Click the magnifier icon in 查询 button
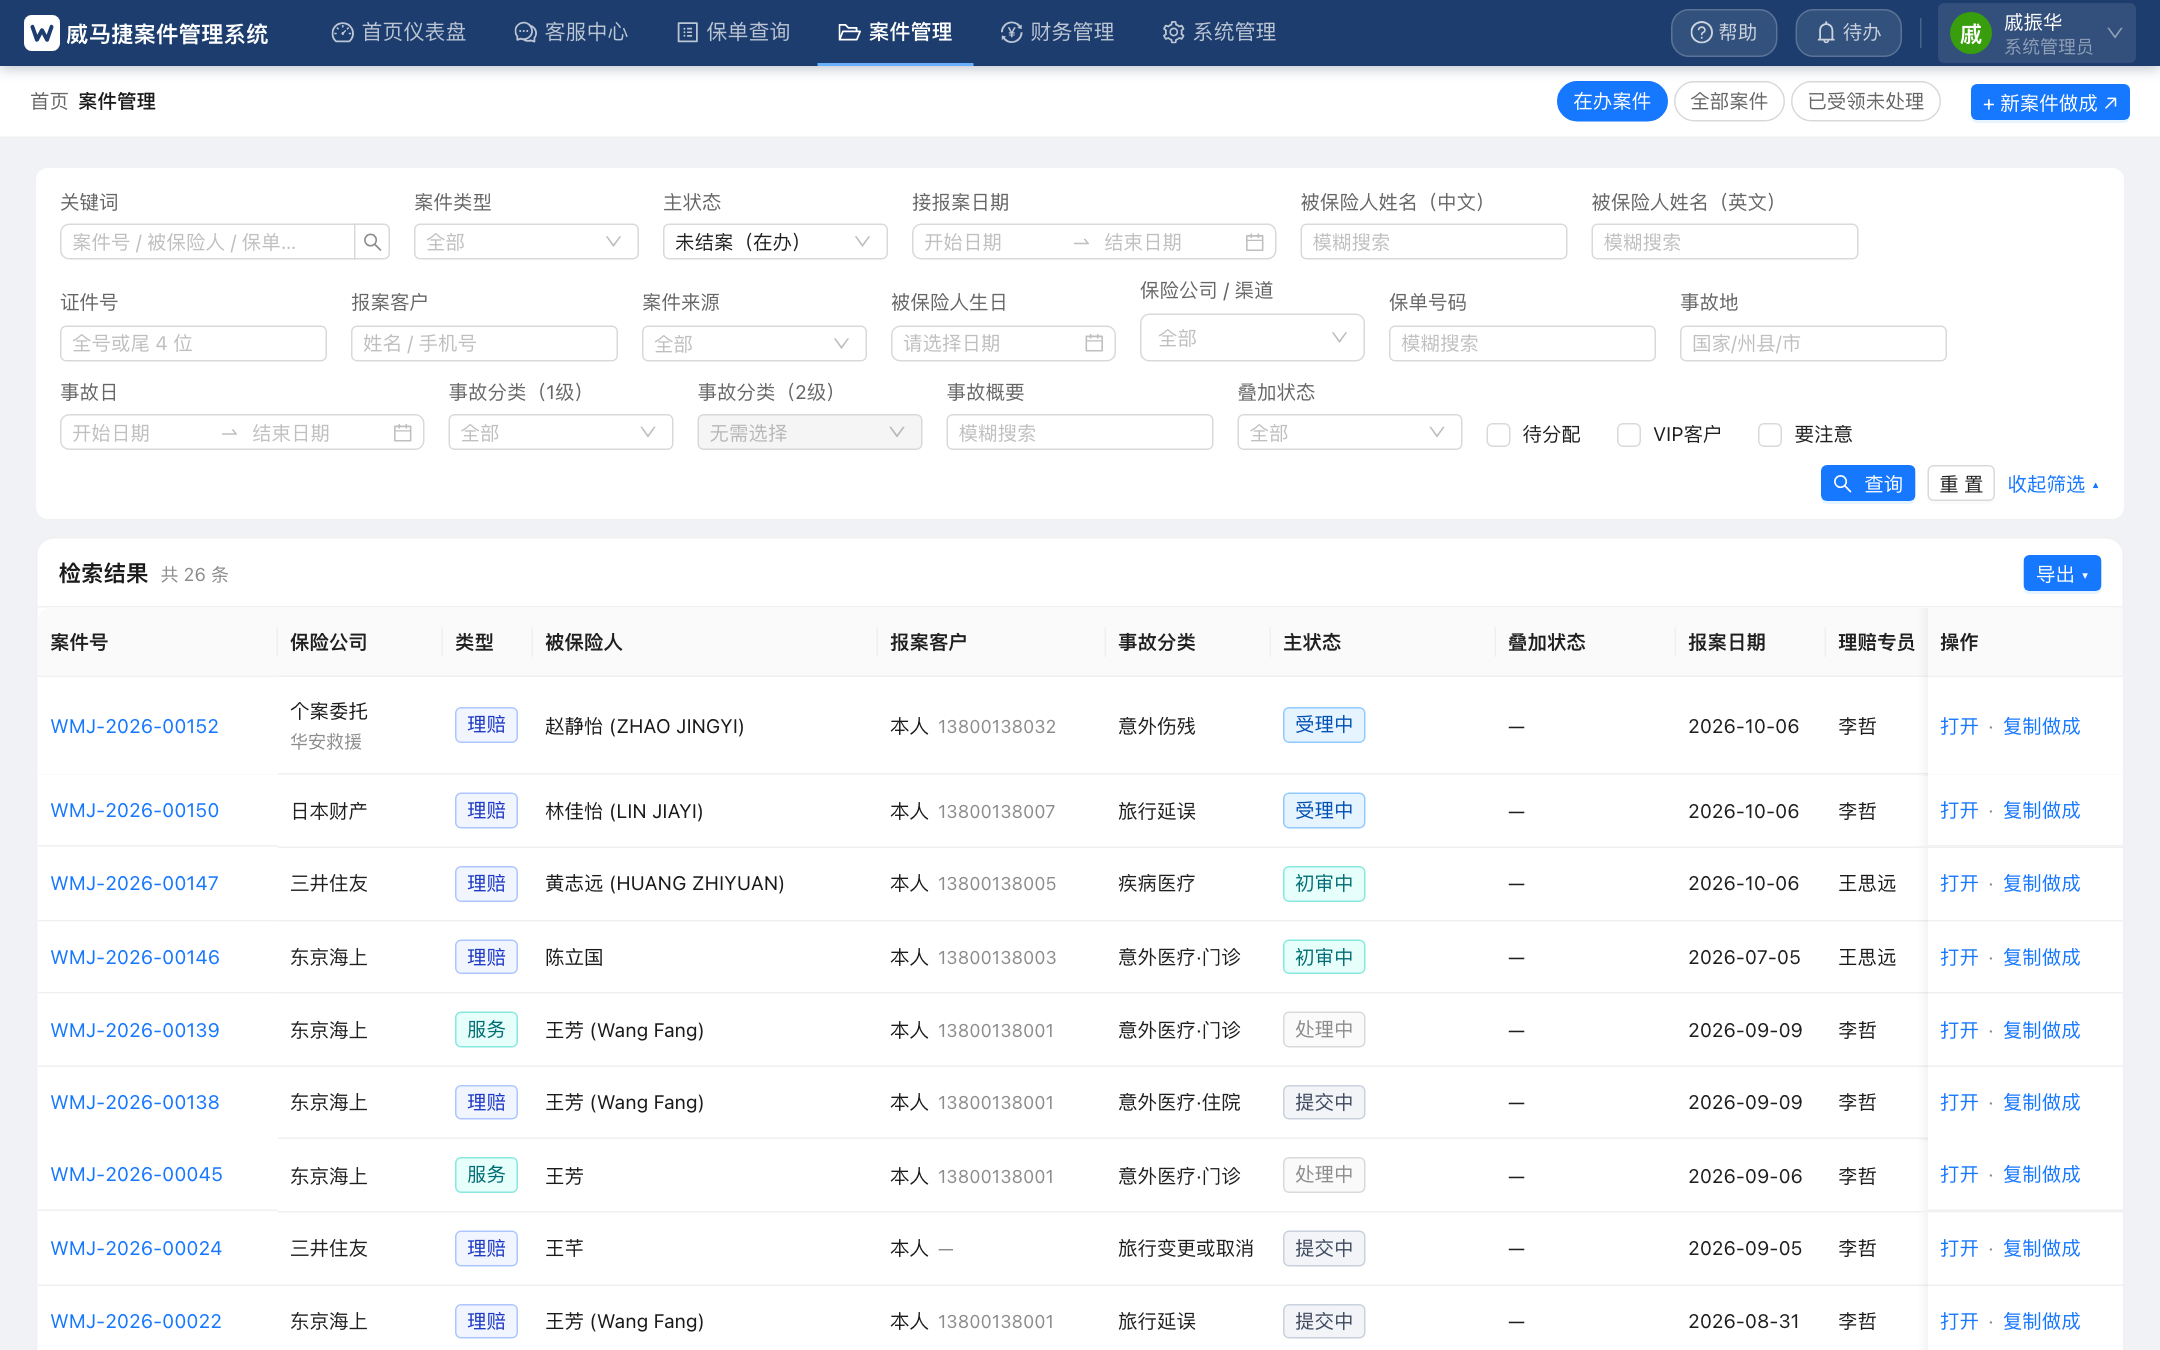Viewport: 2160px width, 1350px height. click(1842, 484)
